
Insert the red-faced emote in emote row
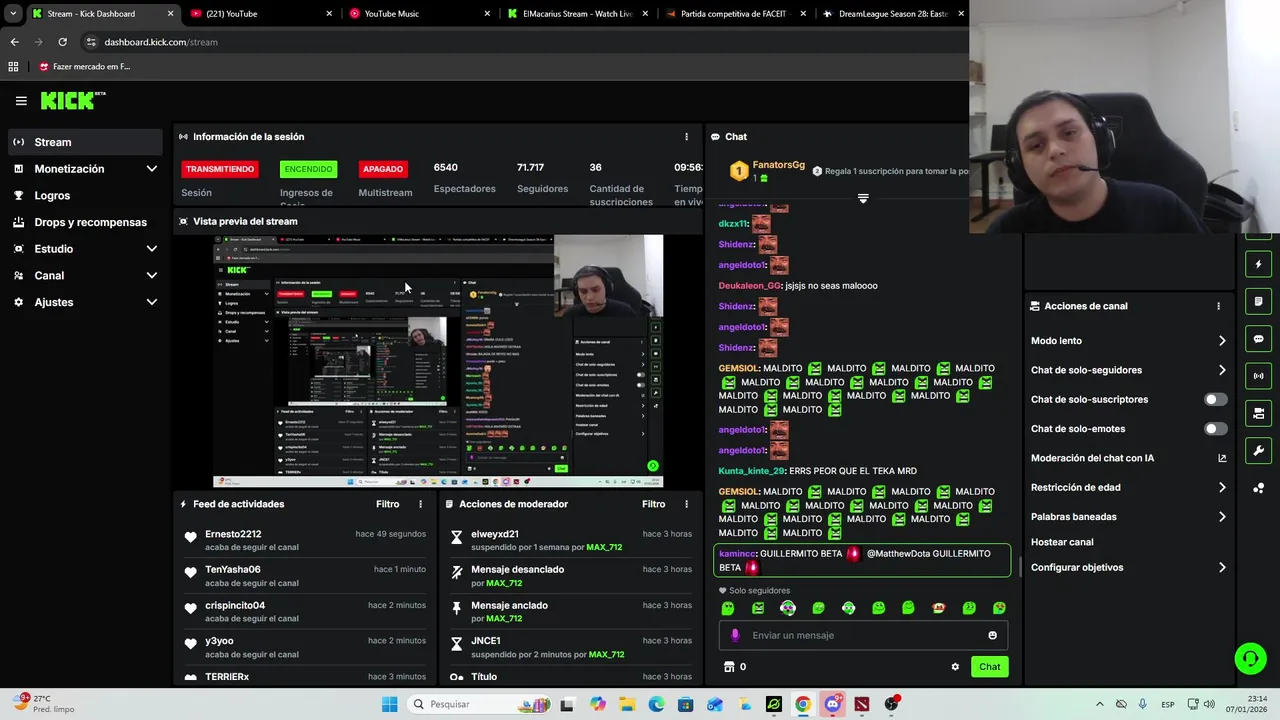click(938, 608)
